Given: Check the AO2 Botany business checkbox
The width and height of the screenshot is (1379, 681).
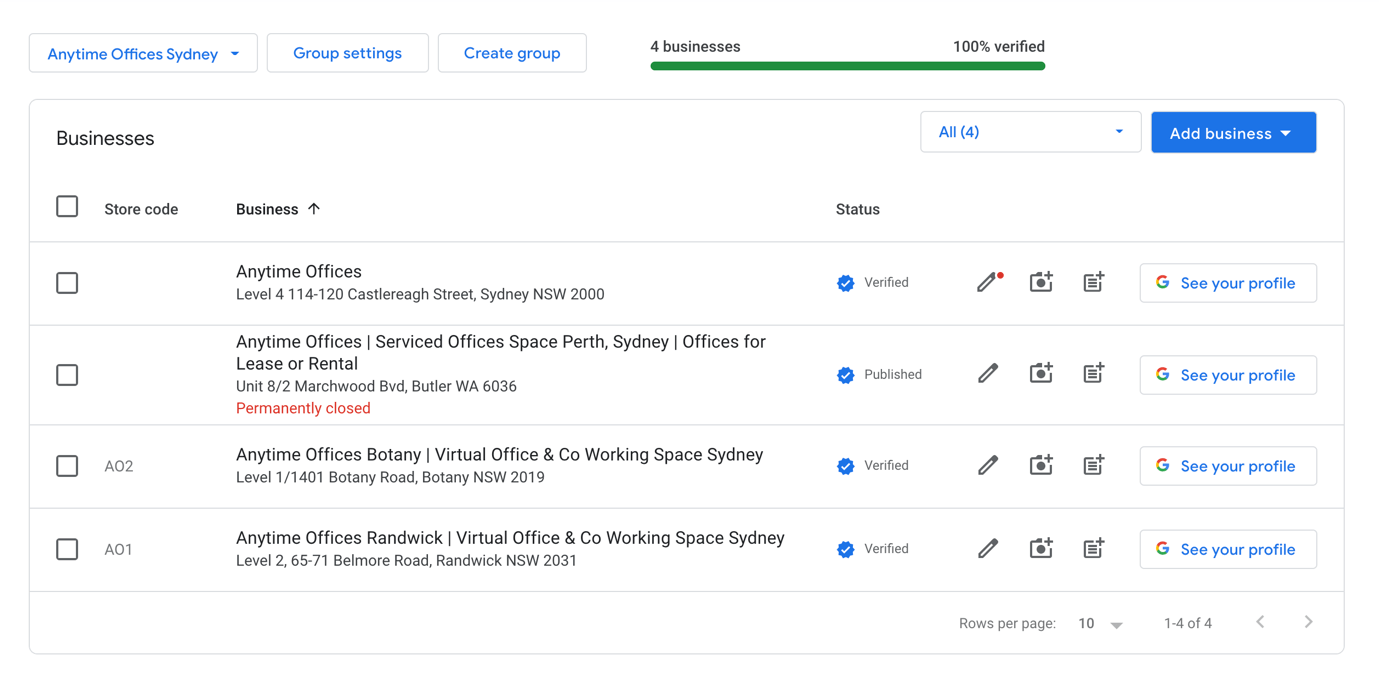Looking at the screenshot, I should tap(67, 466).
